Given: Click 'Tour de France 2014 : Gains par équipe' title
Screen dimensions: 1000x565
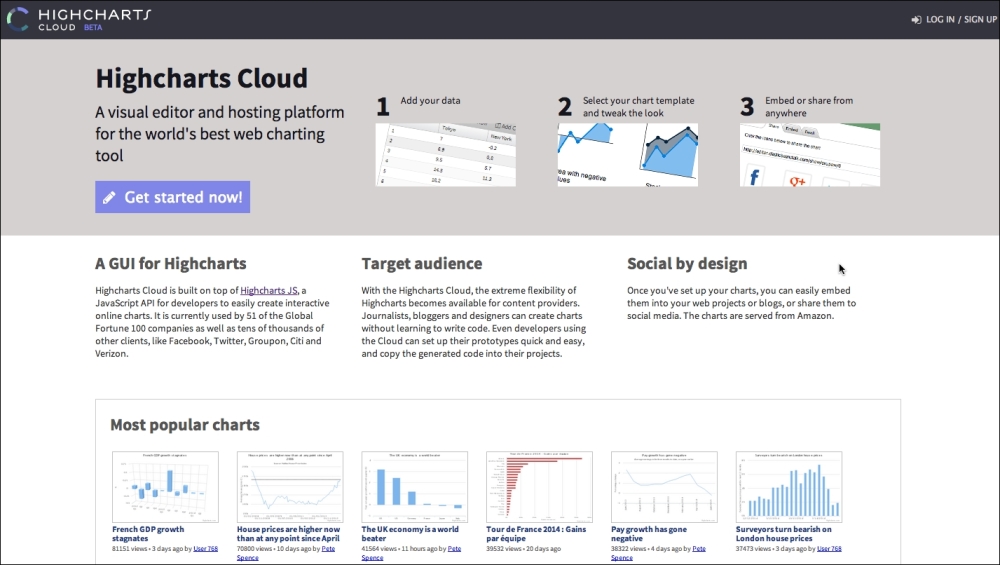Looking at the screenshot, I should pos(536,534).
